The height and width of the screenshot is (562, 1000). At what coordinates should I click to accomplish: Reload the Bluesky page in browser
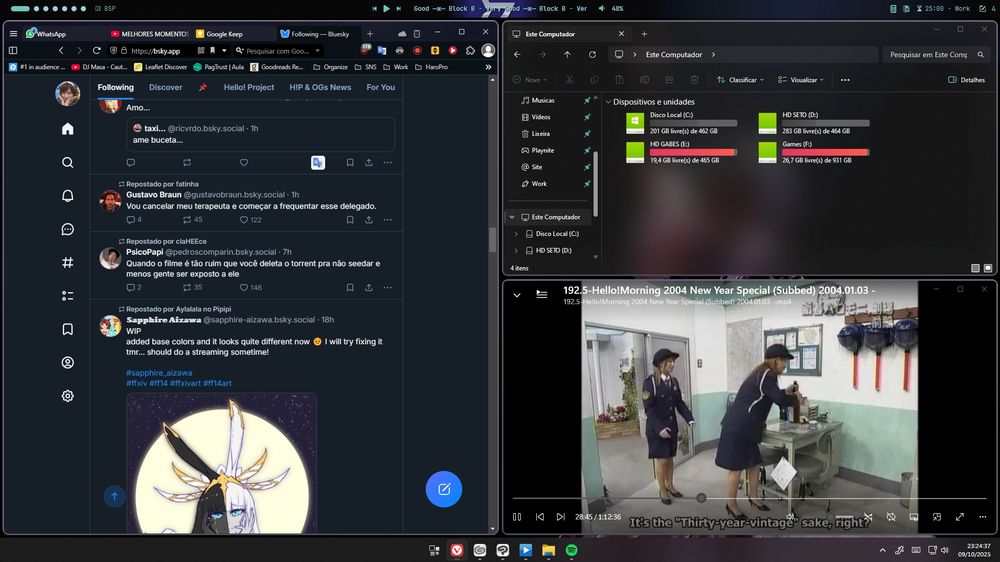(97, 50)
